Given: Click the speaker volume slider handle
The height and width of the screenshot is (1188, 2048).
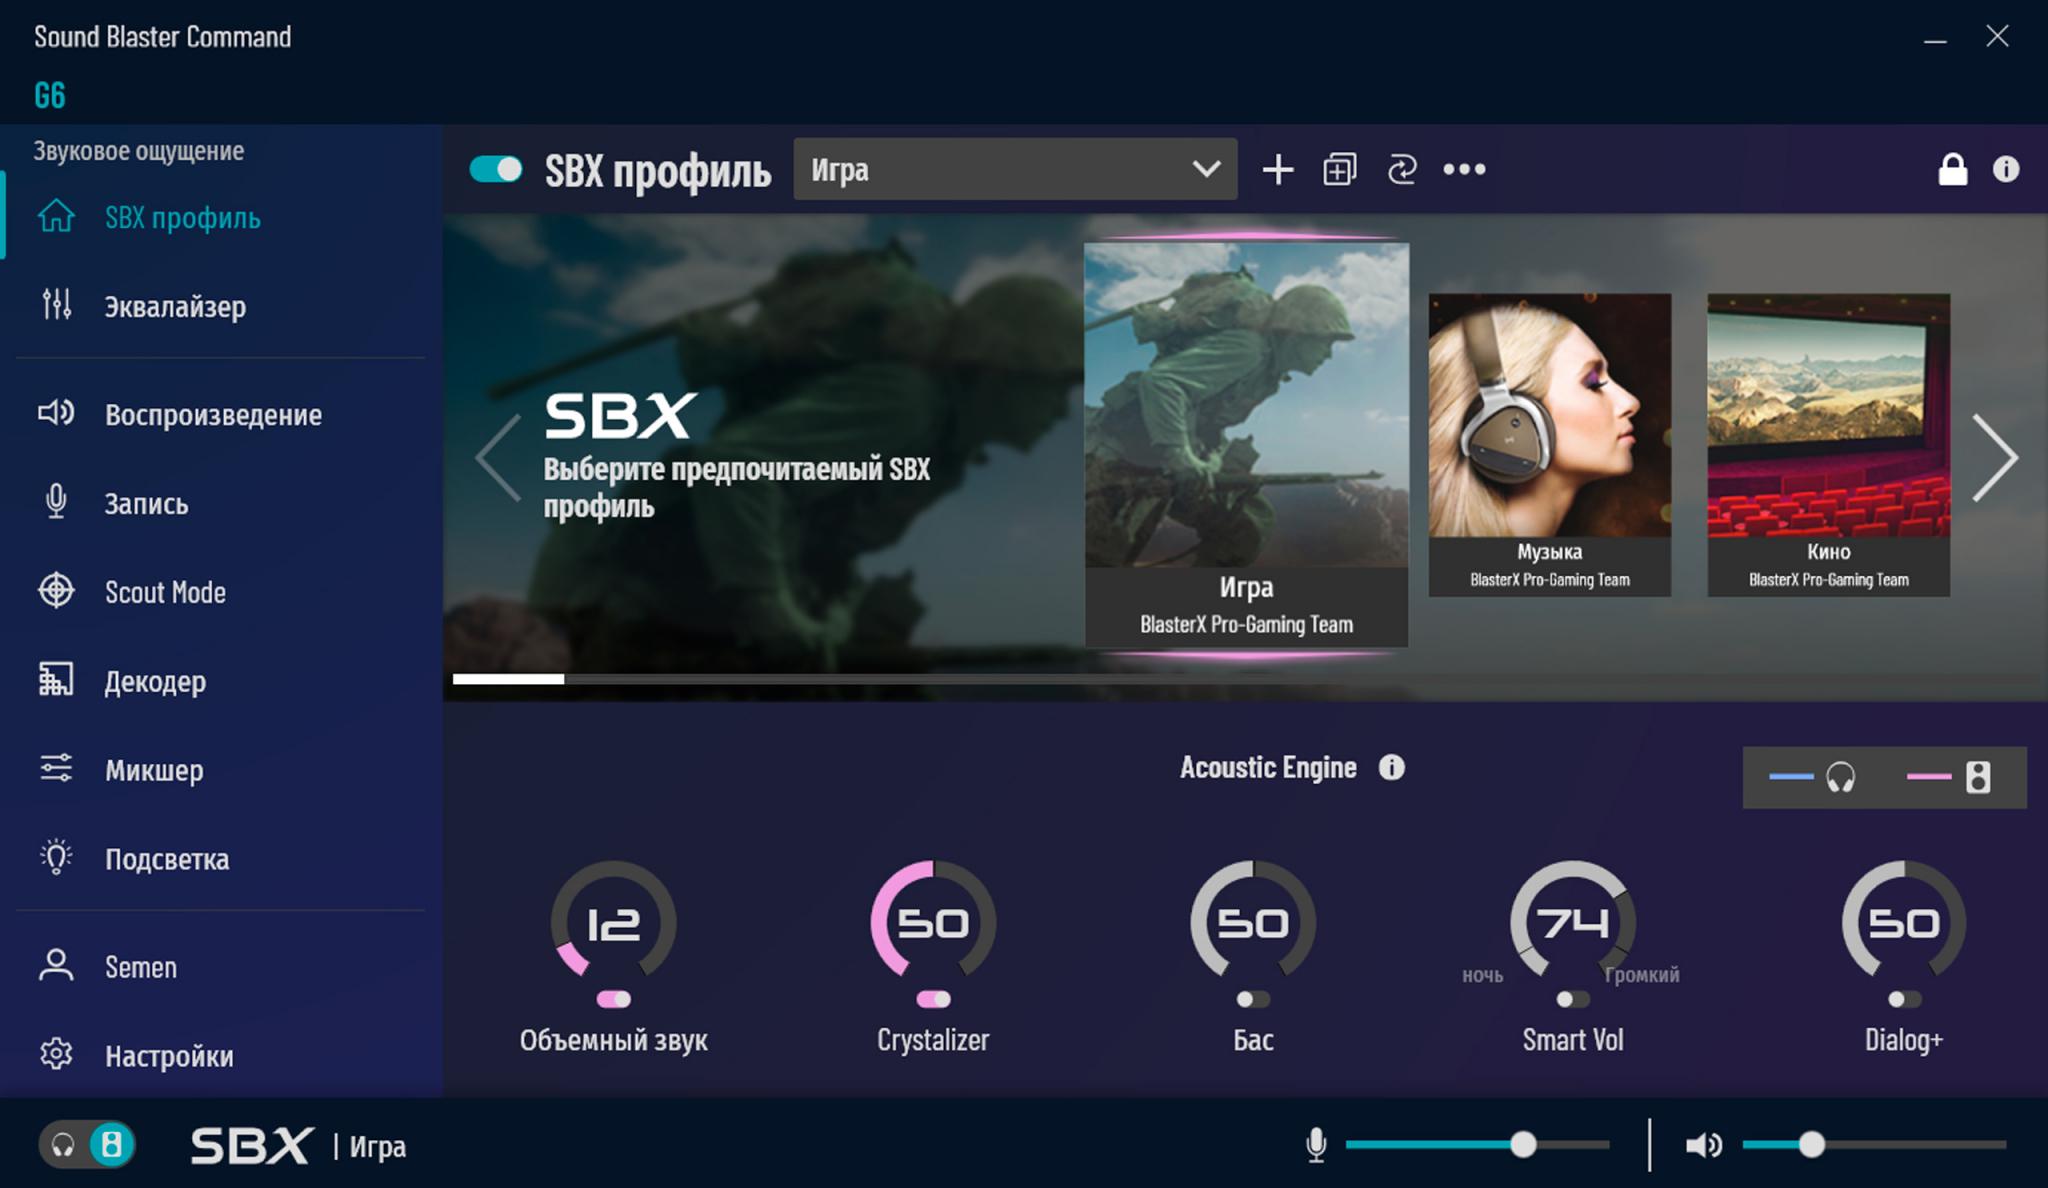Looking at the screenshot, I should pos(1811,1145).
